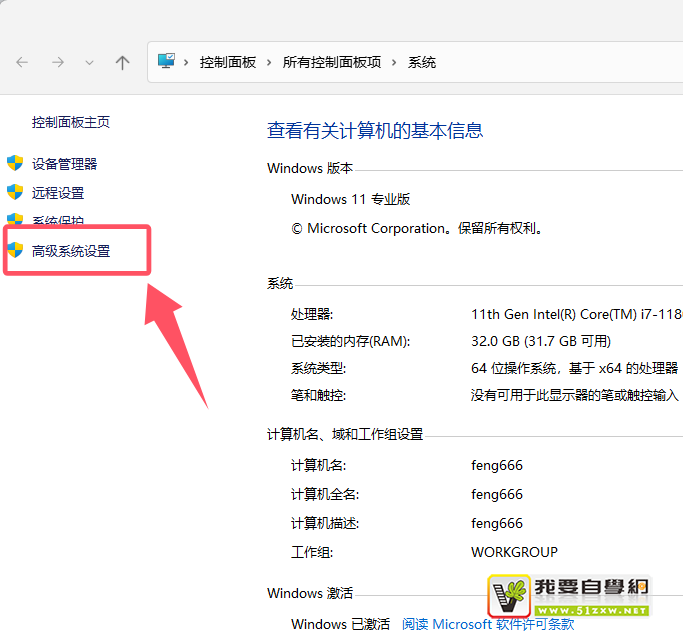Viewport: 683px width, 639px height.
Task: Click the Forward navigation arrow
Action: pyautogui.click(x=58, y=62)
